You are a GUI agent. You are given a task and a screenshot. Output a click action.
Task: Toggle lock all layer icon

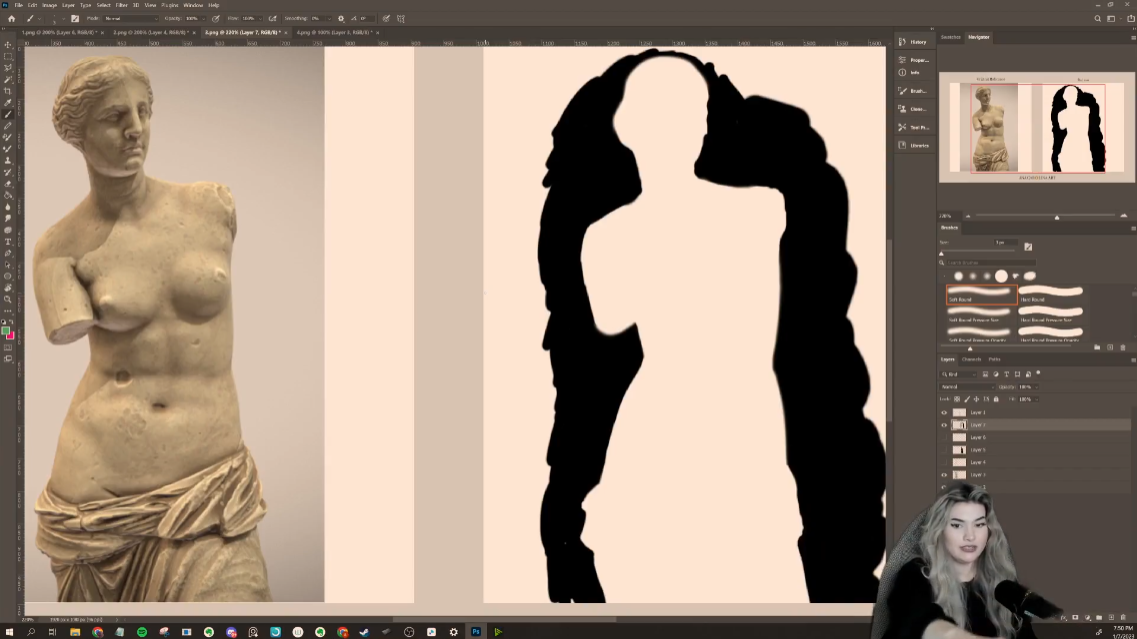click(996, 399)
